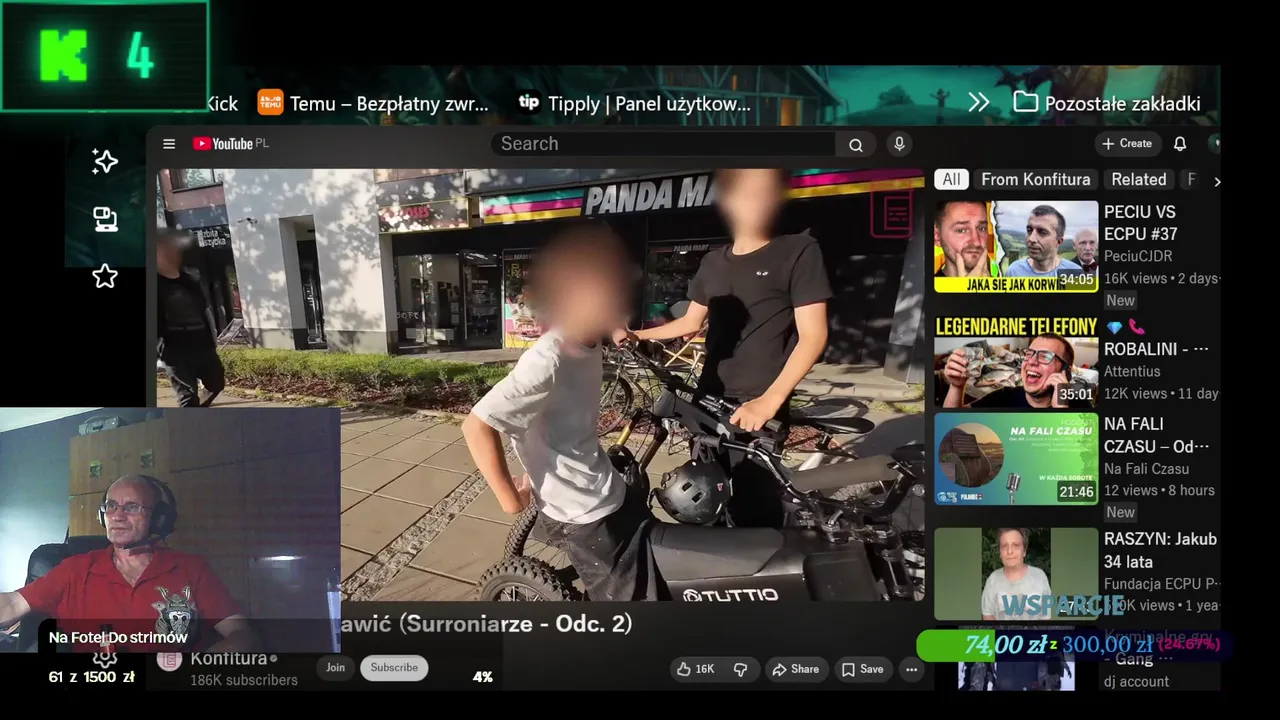Open Pozostałe zakładki folder
The width and height of the screenshot is (1280, 720).
coord(1107,103)
